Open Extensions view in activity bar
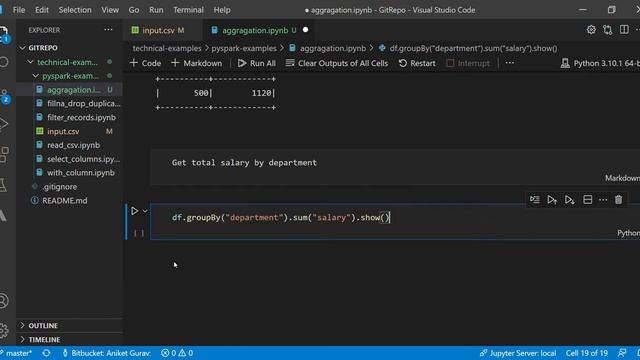 coord(4,155)
